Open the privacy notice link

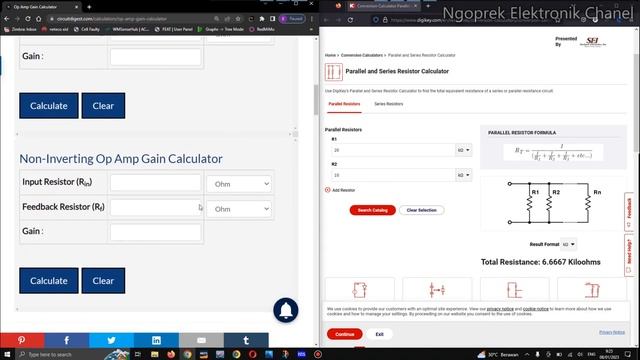[500, 309]
